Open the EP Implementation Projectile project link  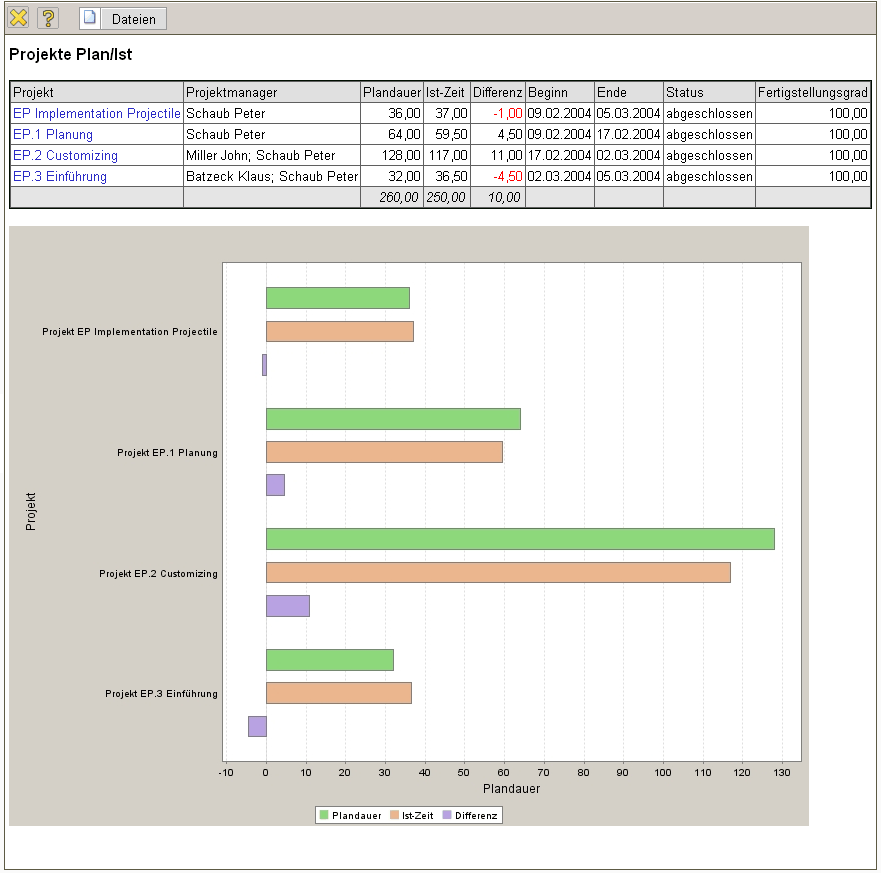tap(96, 114)
